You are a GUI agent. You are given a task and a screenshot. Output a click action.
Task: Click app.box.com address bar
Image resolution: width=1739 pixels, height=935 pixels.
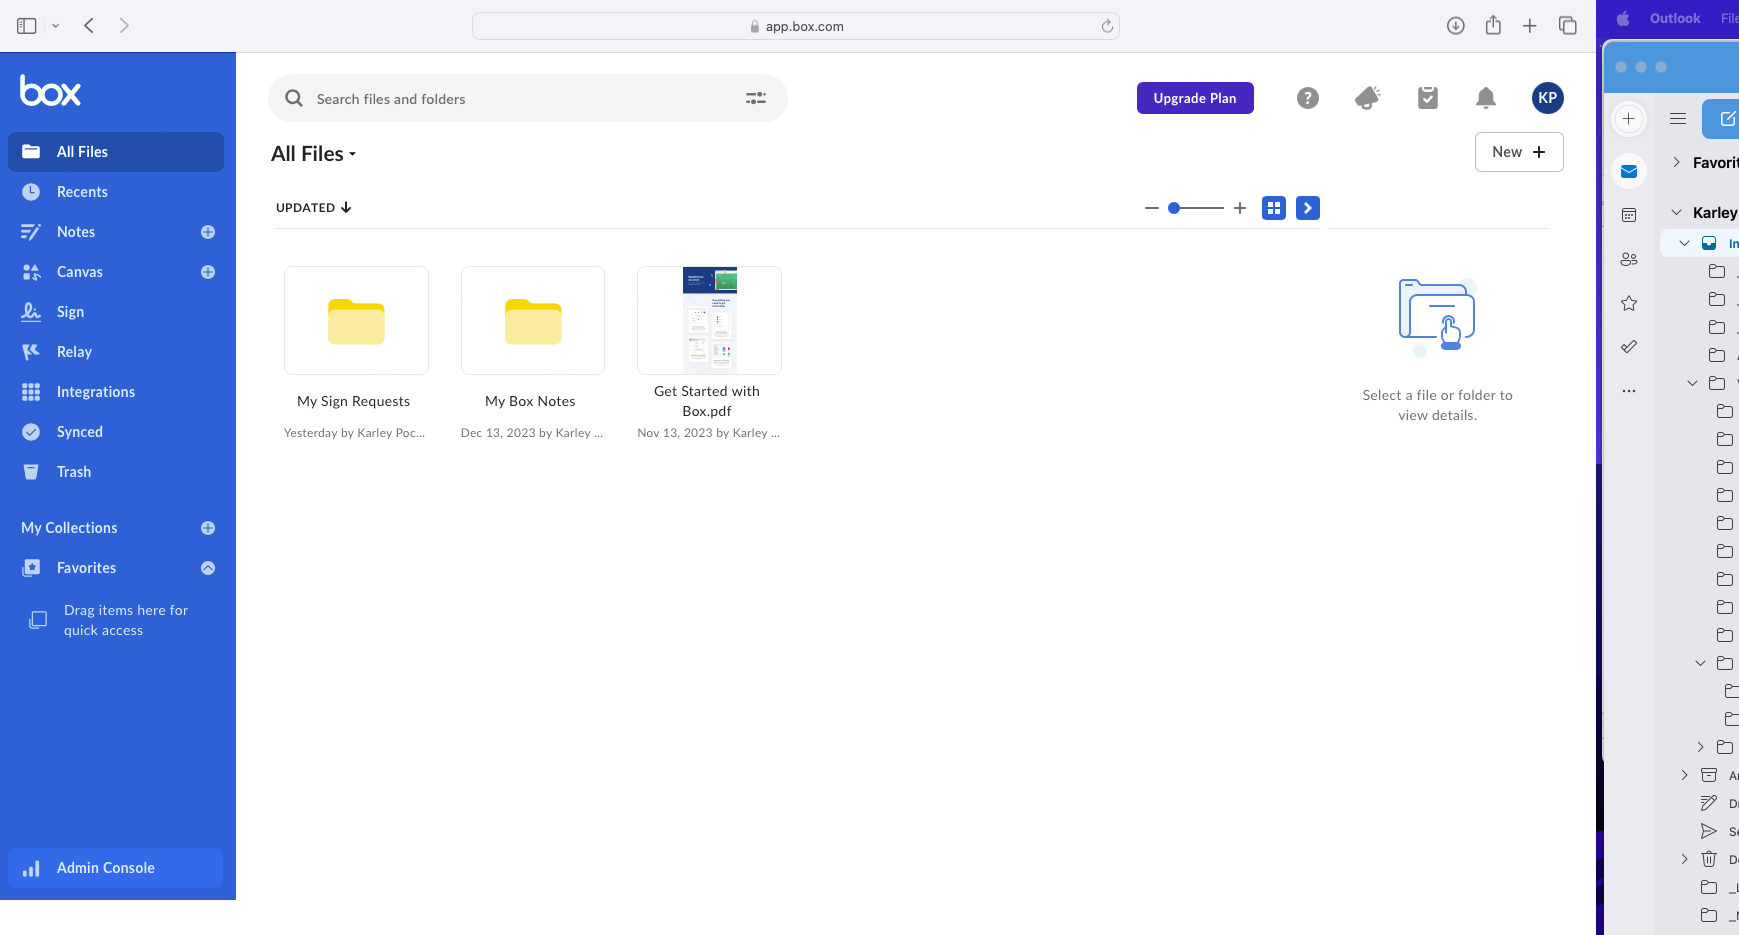click(x=796, y=26)
